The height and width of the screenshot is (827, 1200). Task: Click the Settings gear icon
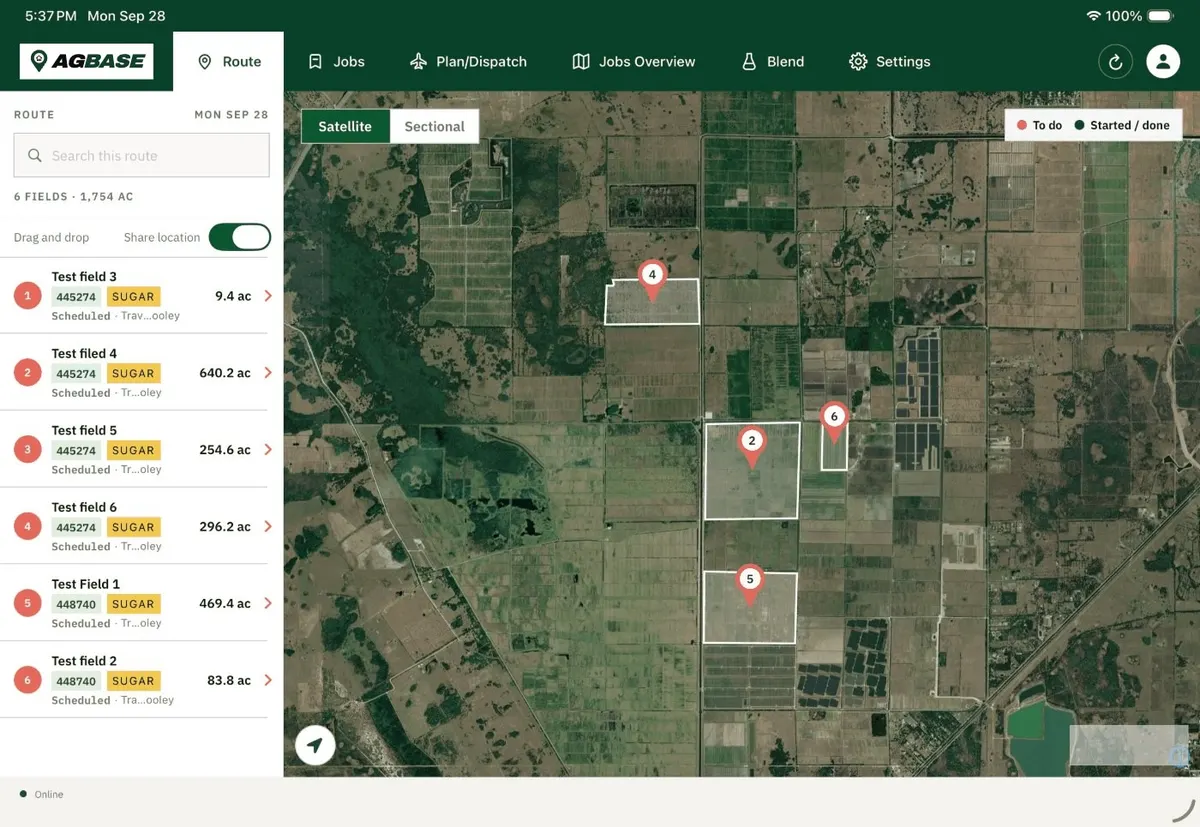pyautogui.click(x=858, y=62)
